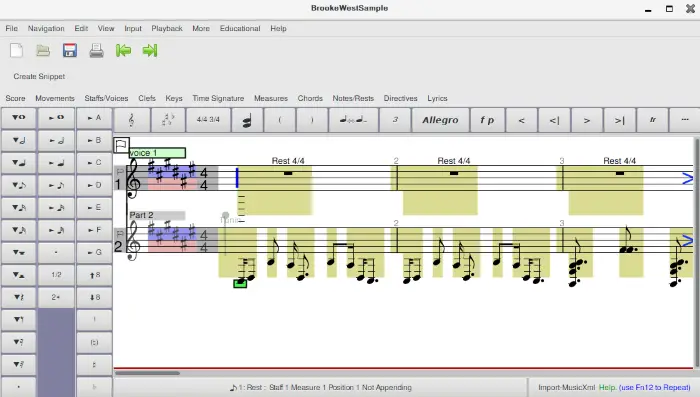700x397 pixels.
Task: Click the 2× double duration button
Action: (56, 297)
